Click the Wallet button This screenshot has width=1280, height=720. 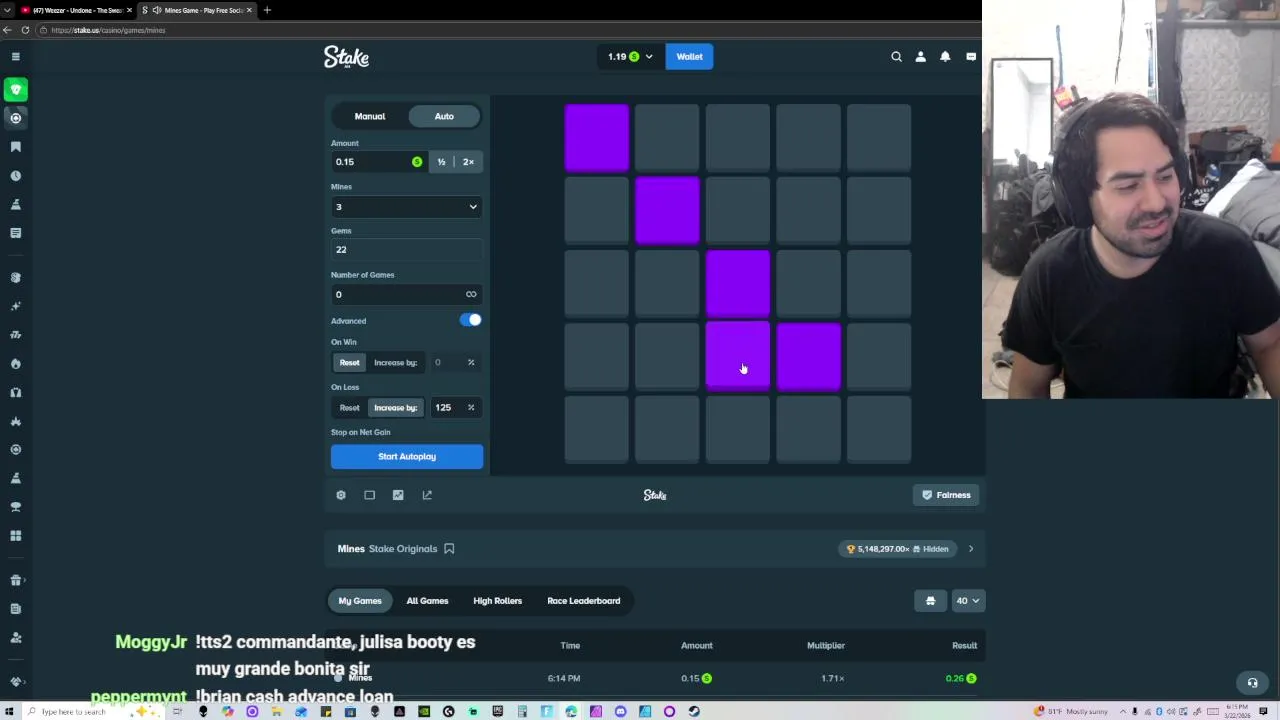[689, 57]
